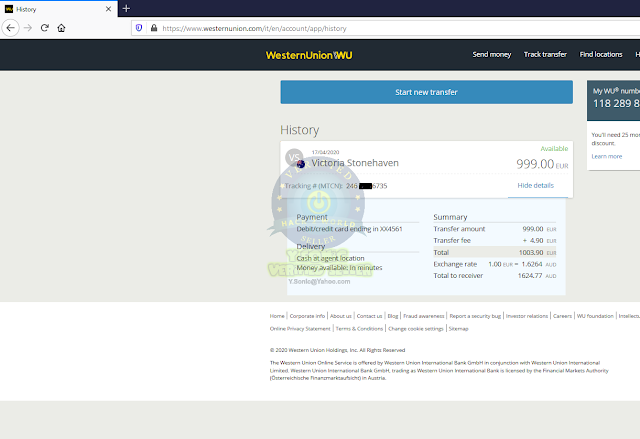Click the VS recipient avatar circle

(294, 157)
